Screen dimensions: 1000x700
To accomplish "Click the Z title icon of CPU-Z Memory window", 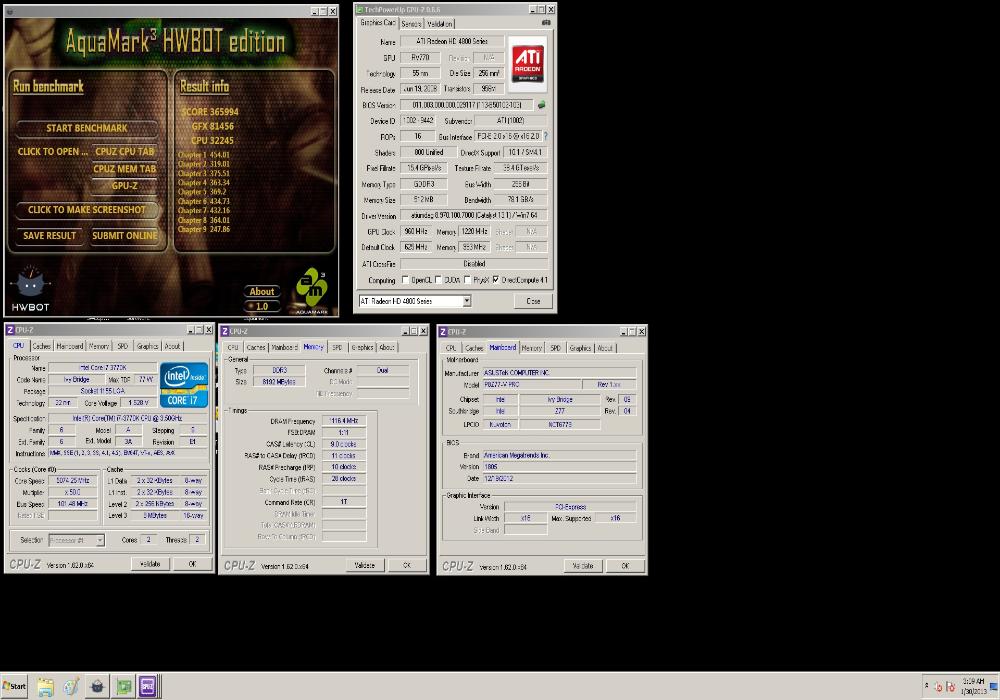I will [x=224, y=332].
